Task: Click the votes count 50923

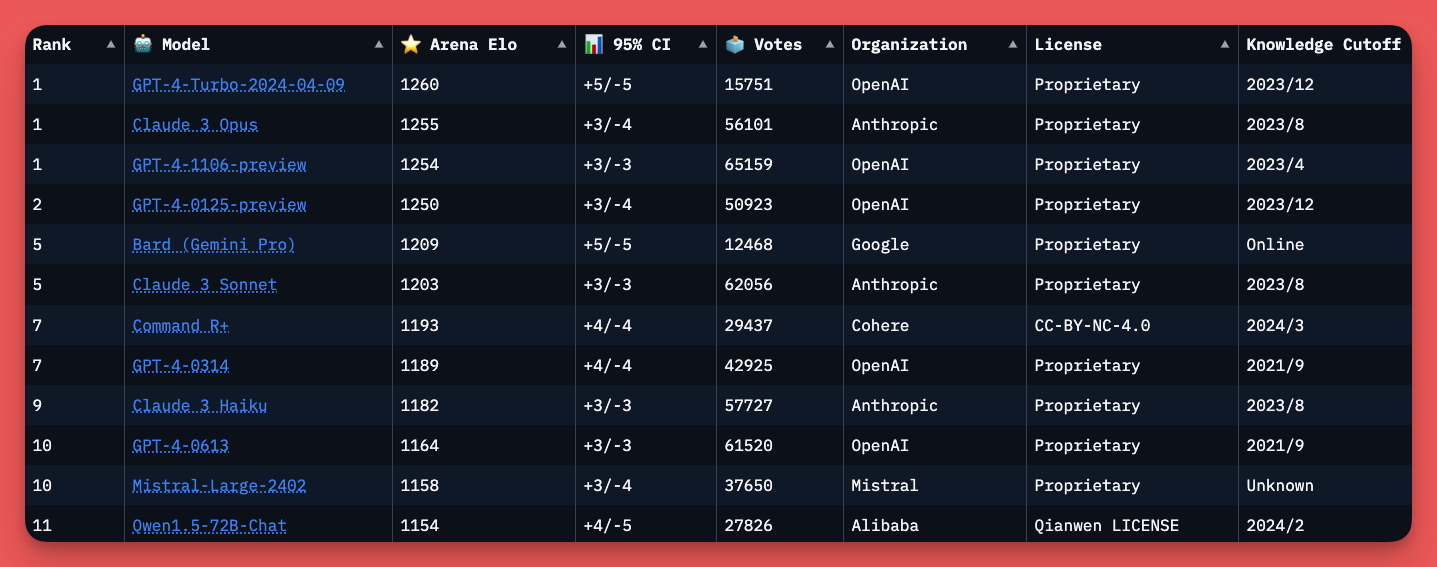Action: (x=749, y=205)
